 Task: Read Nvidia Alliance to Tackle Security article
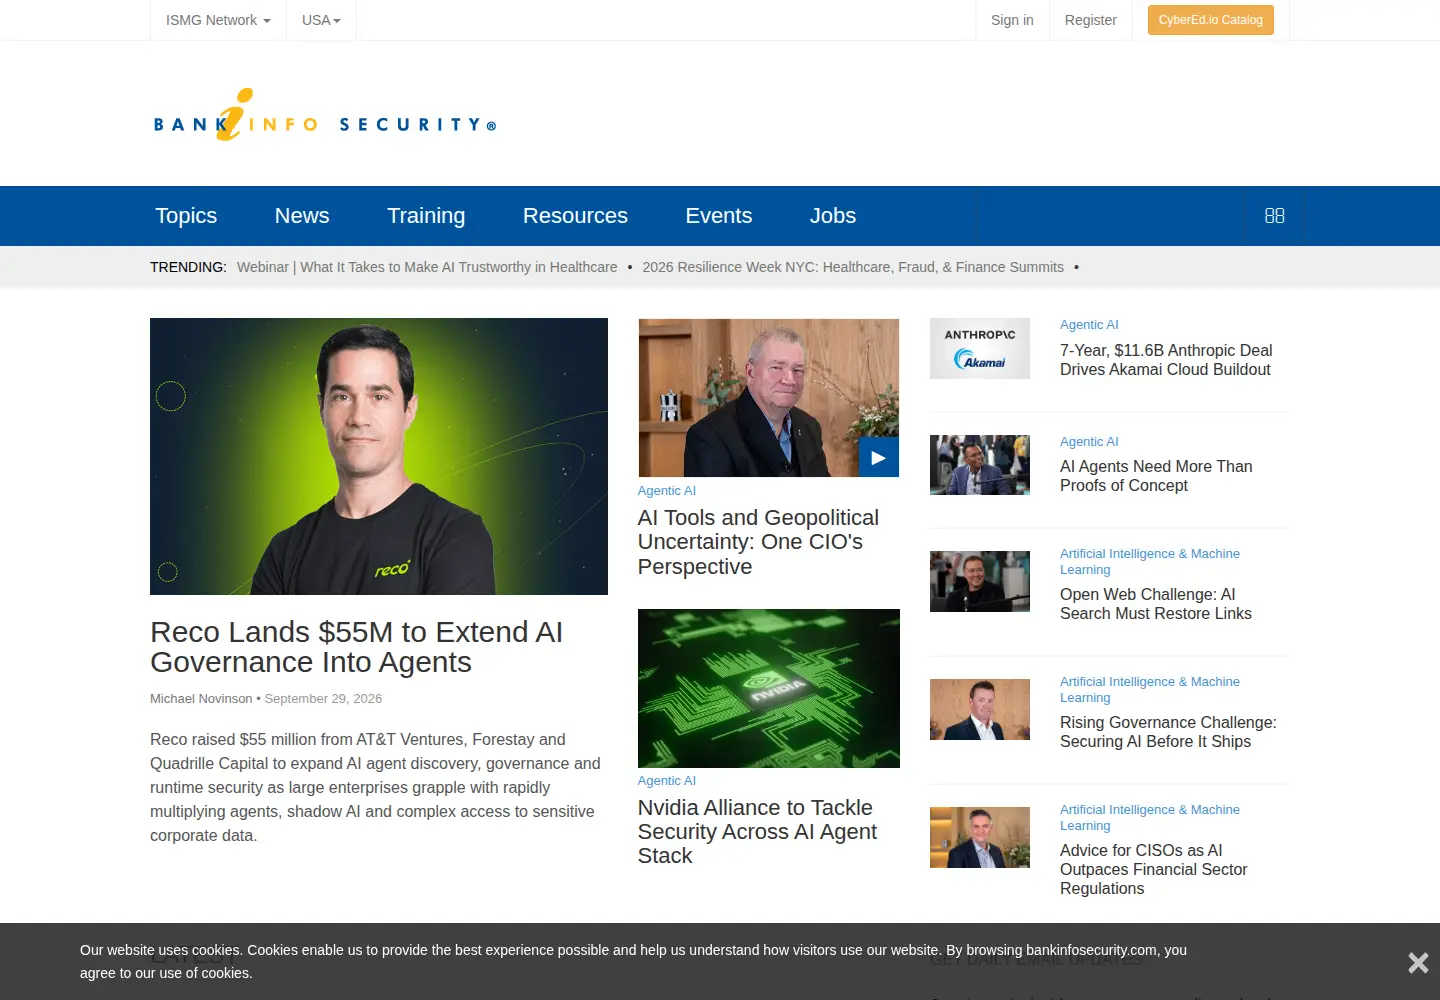click(x=757, y=831)
